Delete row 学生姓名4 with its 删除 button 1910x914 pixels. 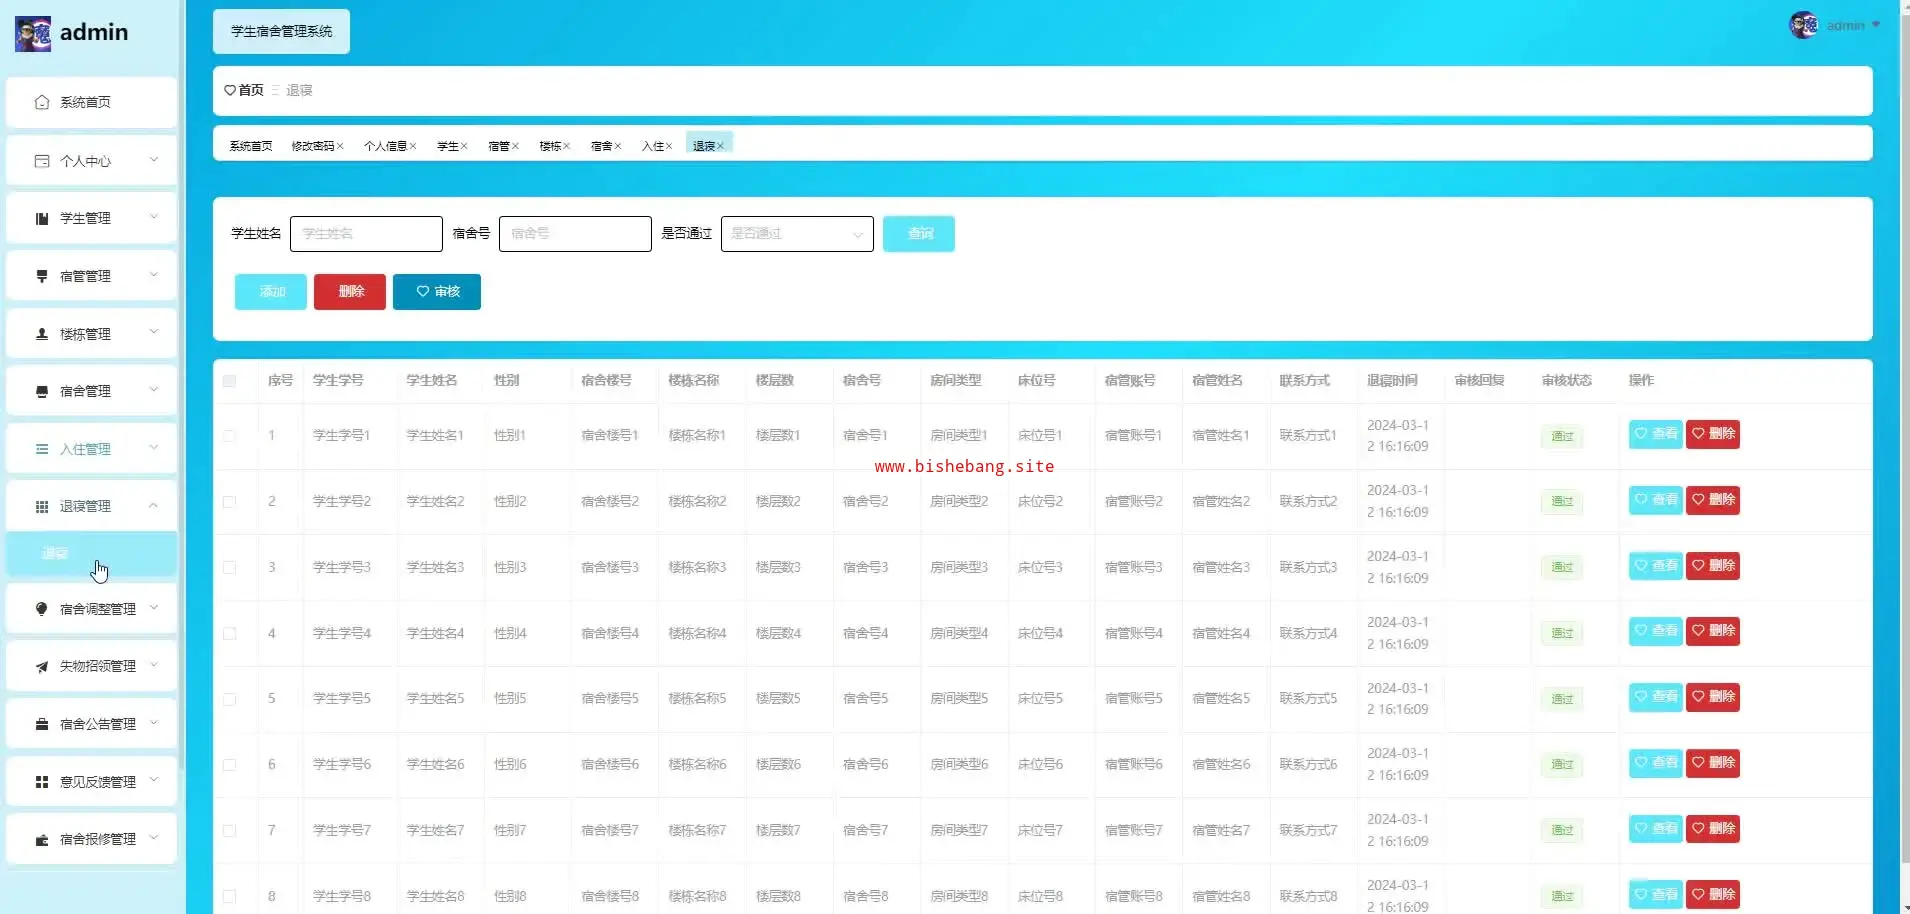1713,631
